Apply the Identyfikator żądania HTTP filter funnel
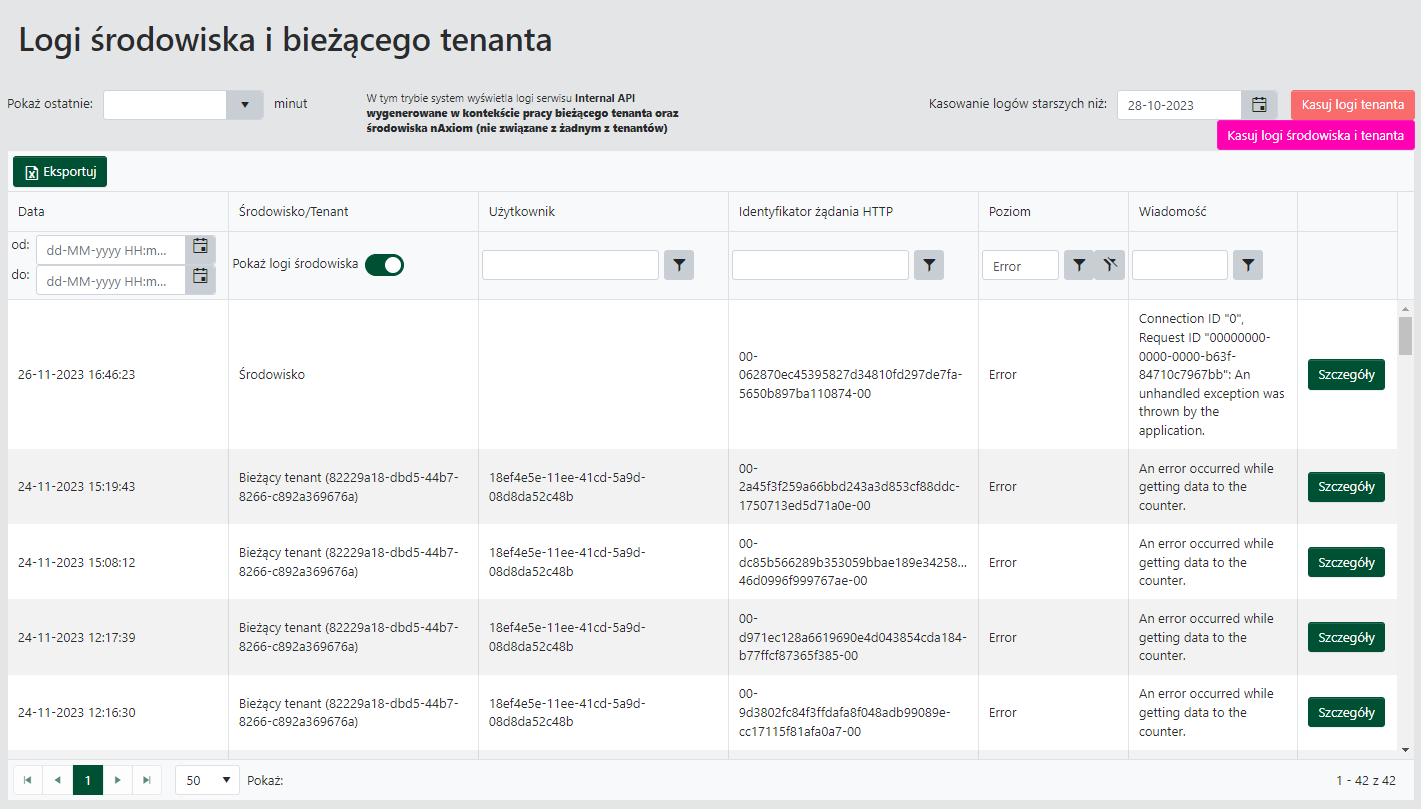 pos(928,265)
